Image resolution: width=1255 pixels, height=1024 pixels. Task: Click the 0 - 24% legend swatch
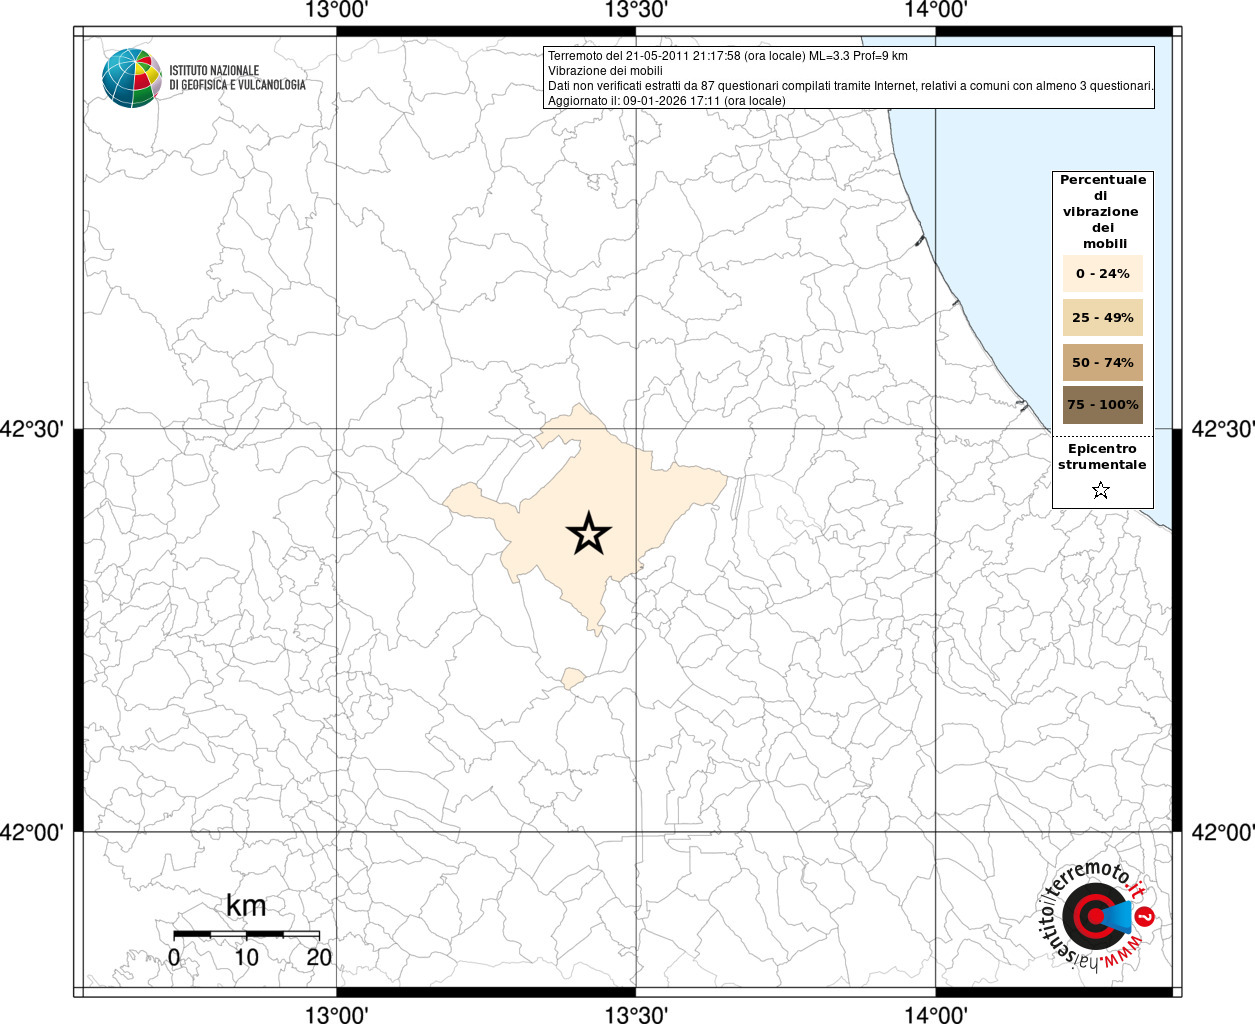point(1102,273)
